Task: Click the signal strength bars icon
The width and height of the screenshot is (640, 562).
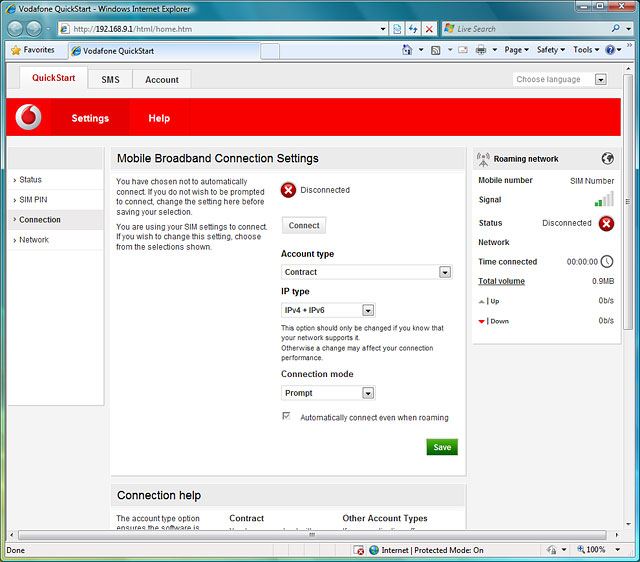Action: pos(604,200)
